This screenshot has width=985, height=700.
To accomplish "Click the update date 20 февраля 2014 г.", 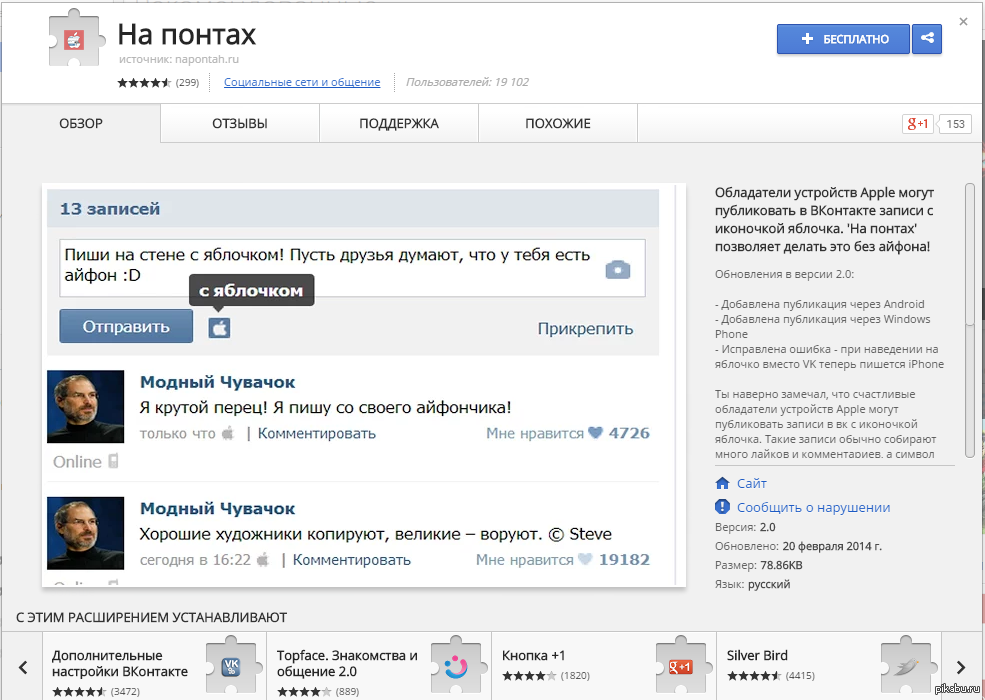I will coord(832,546).
